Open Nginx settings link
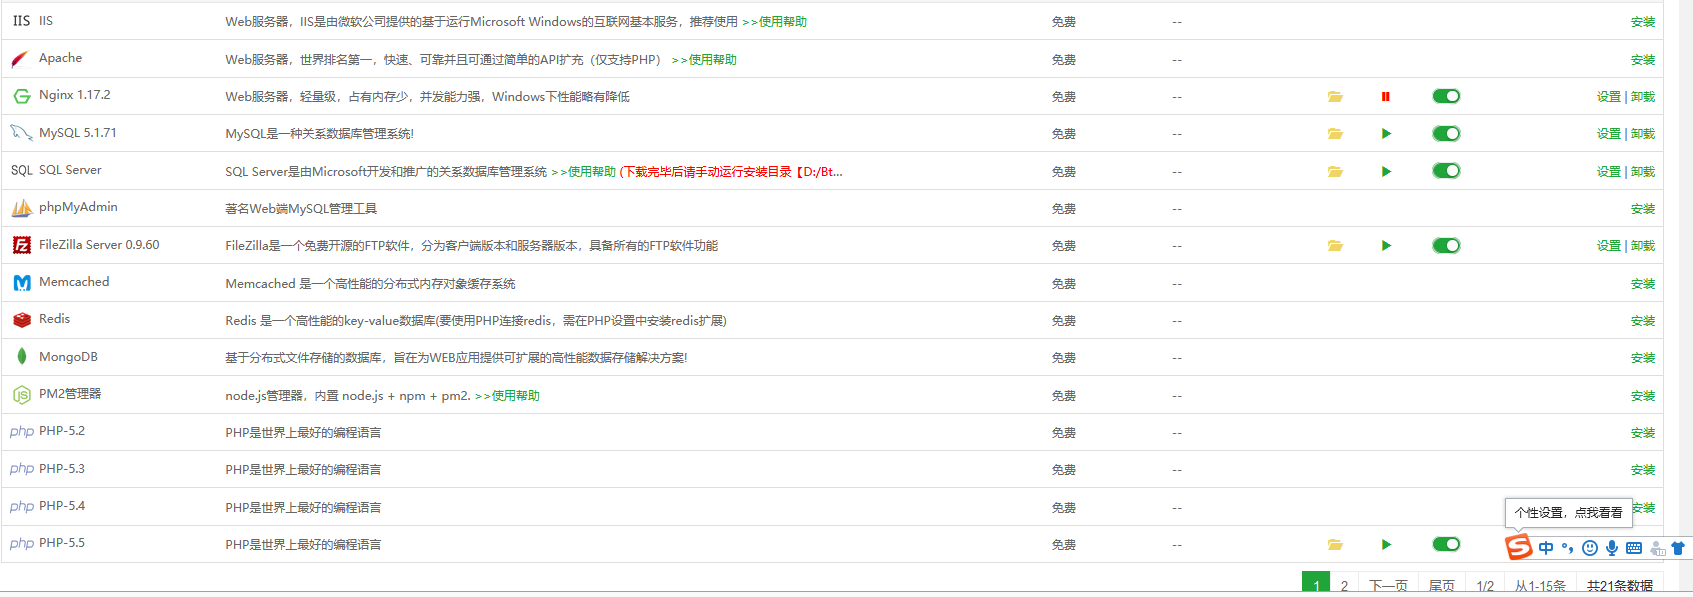The image size is (1693, 597). coord(1609,97)
